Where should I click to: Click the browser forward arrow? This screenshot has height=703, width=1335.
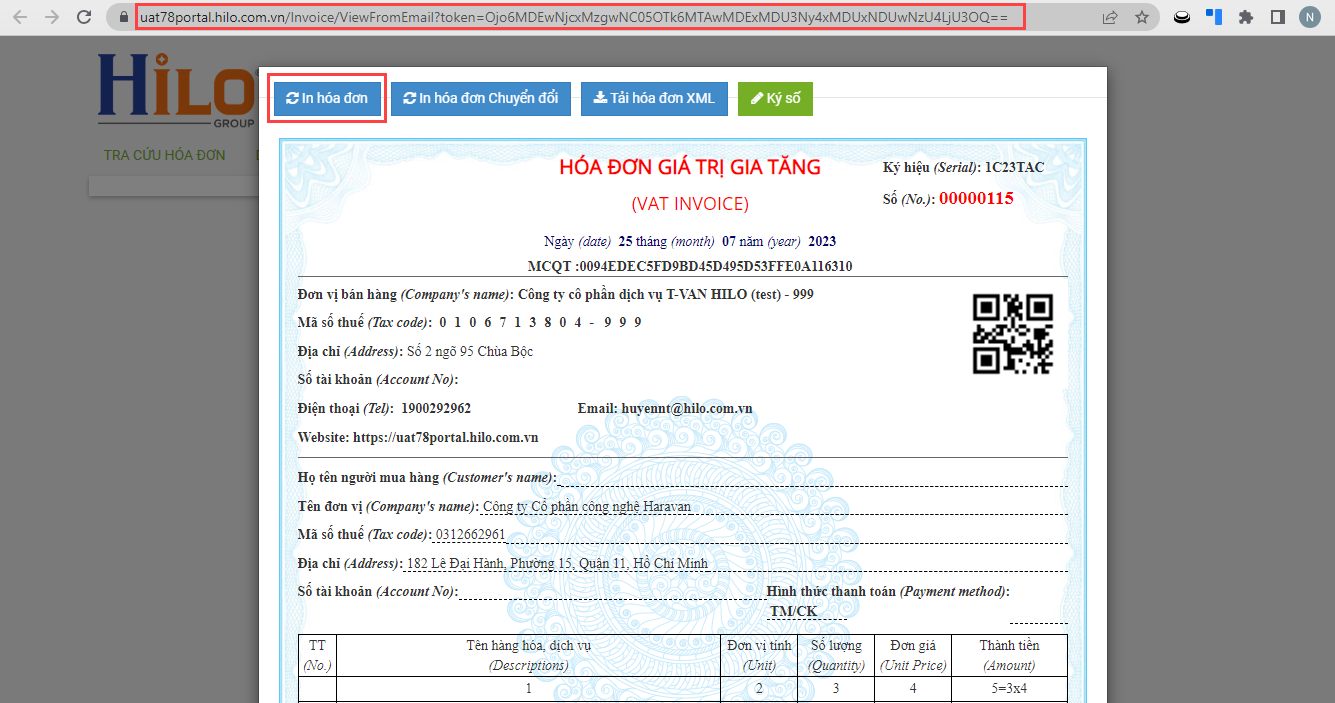(x=52, y=17)
